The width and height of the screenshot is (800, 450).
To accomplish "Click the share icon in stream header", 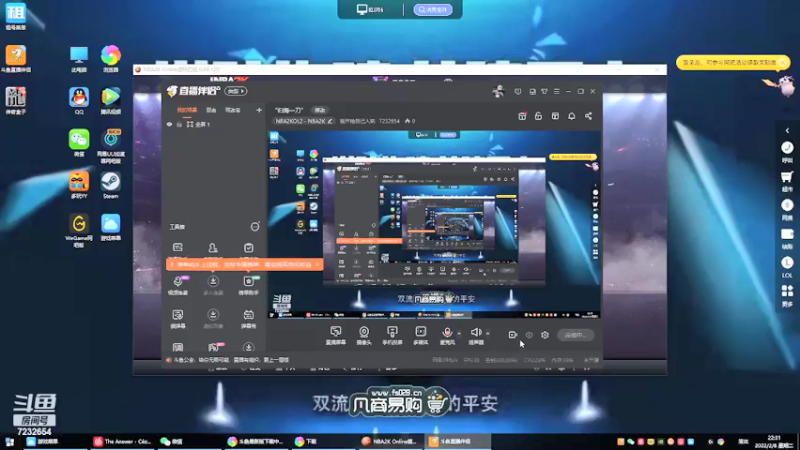I will [588, 116].
